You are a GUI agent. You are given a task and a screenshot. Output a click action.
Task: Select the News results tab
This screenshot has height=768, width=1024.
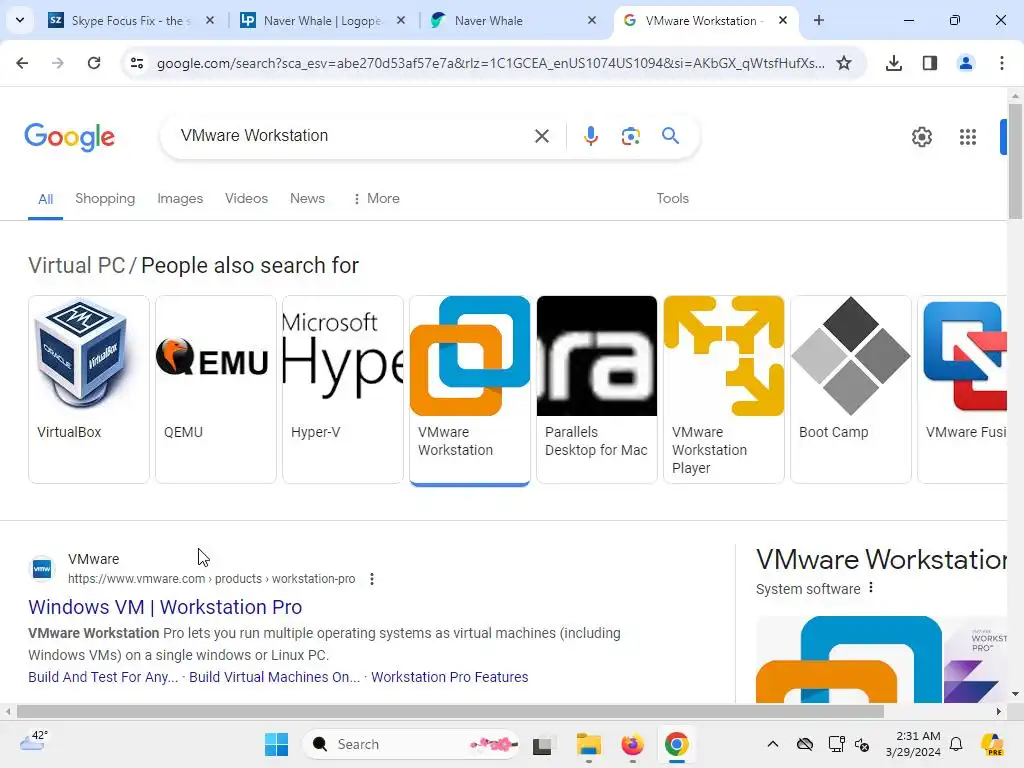(307, 199)
